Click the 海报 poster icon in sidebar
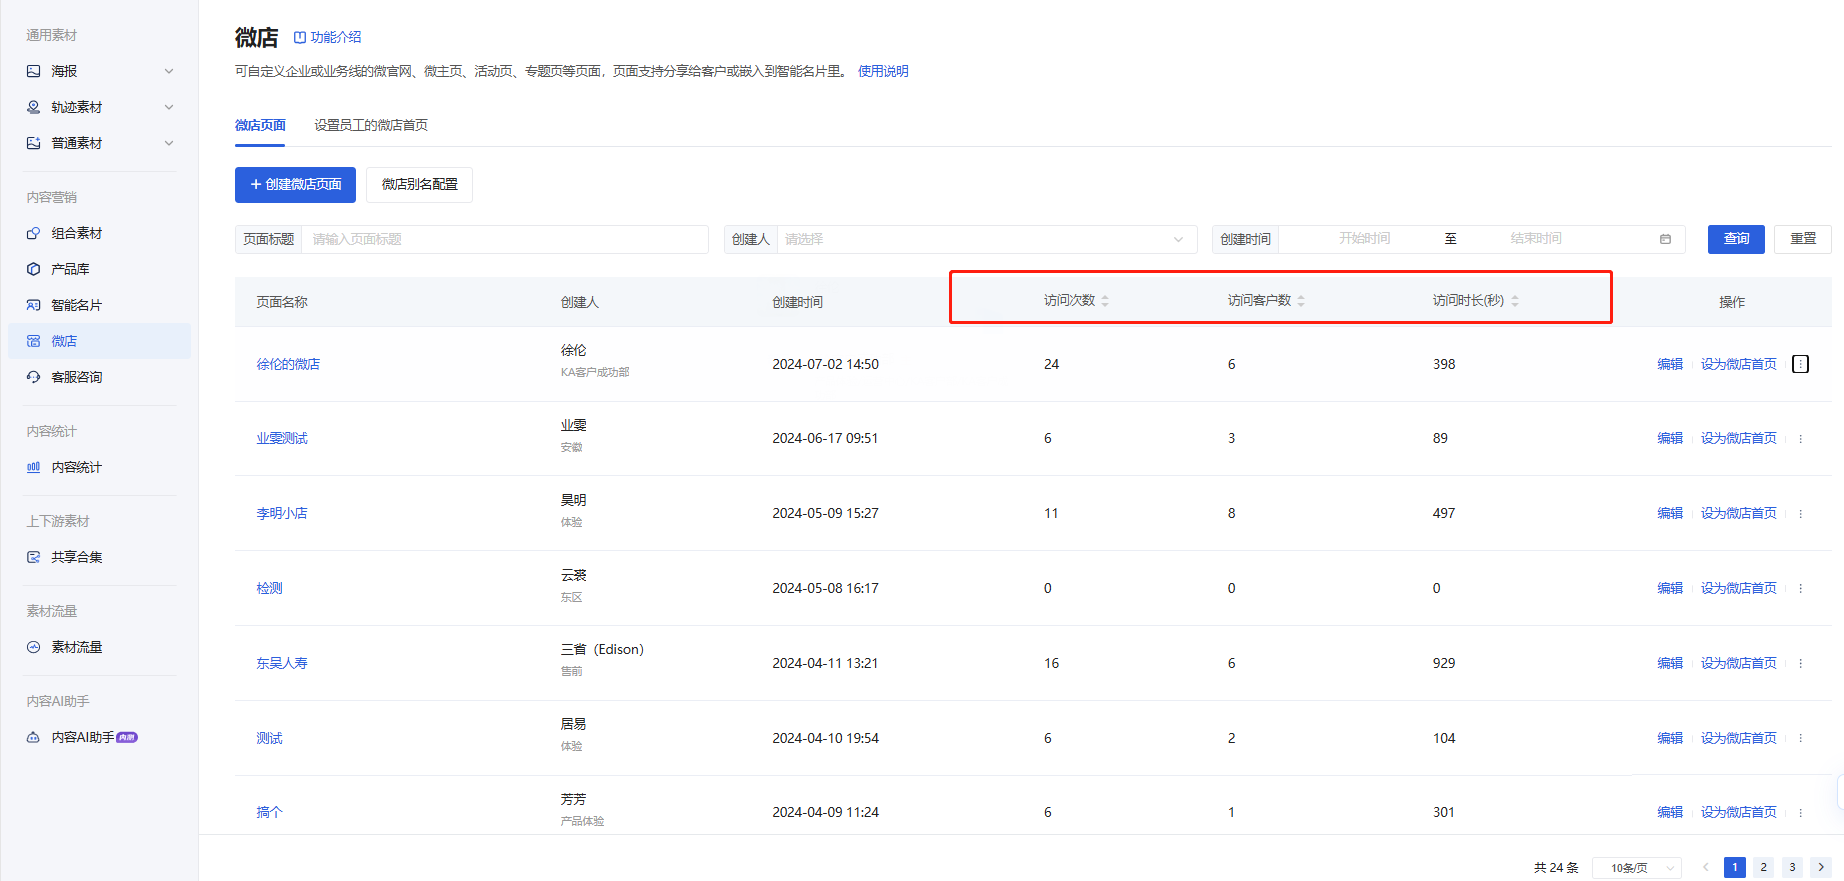 34,71
